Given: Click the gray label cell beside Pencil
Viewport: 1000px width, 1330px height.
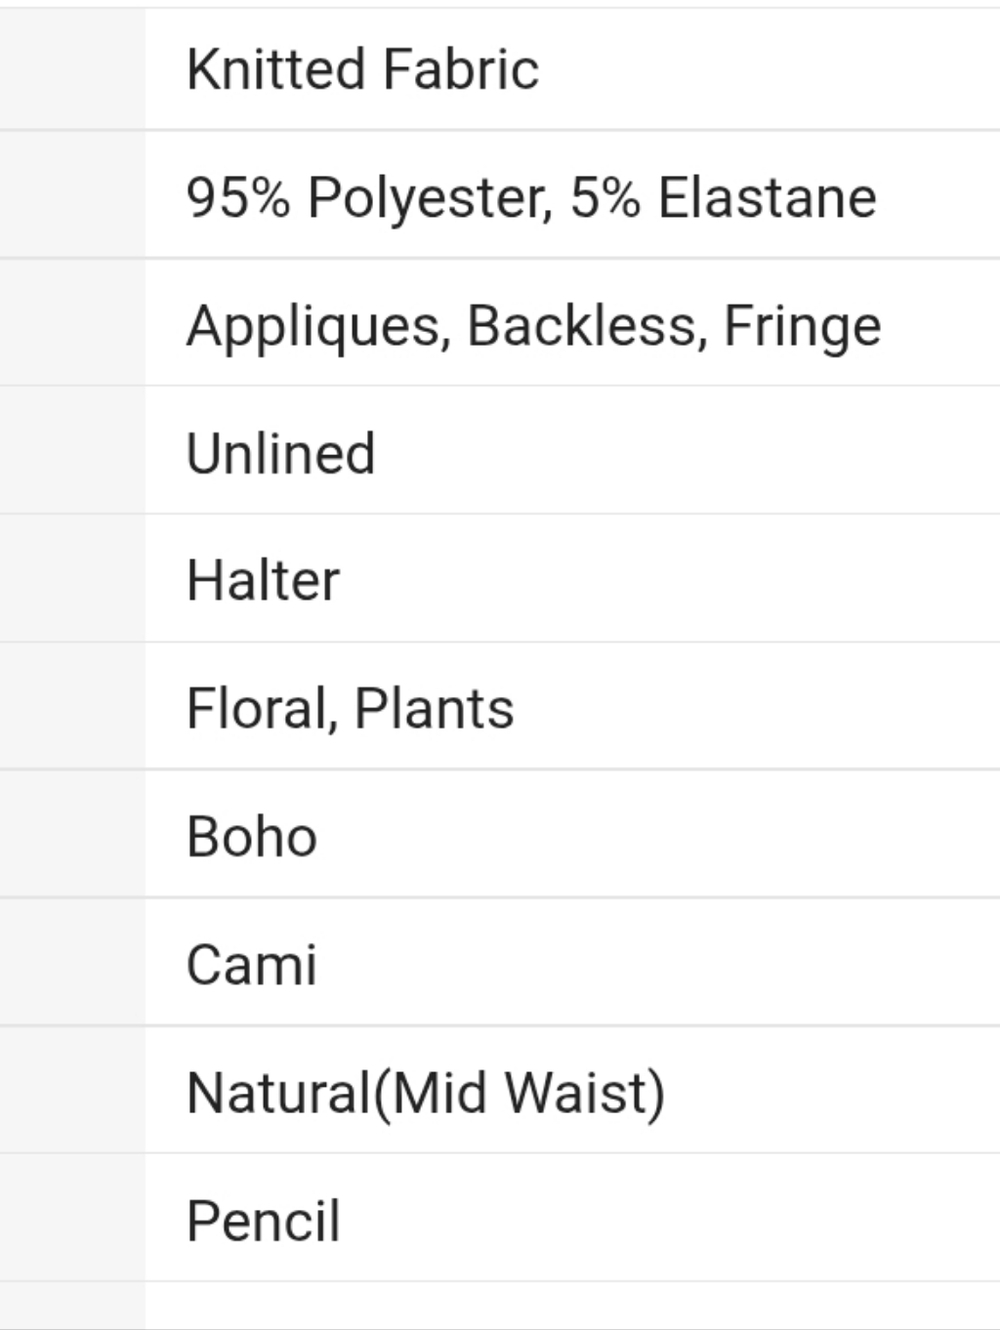Looking at the screenshot, I should (72, 1218).
